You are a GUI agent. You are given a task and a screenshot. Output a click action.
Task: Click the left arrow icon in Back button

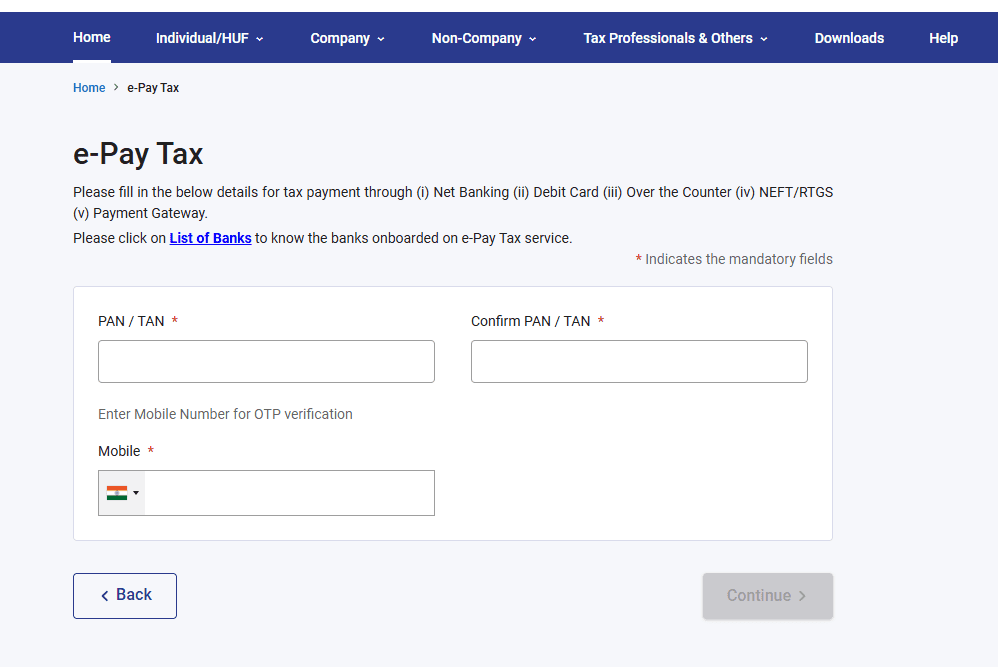(x=105, y=596)
